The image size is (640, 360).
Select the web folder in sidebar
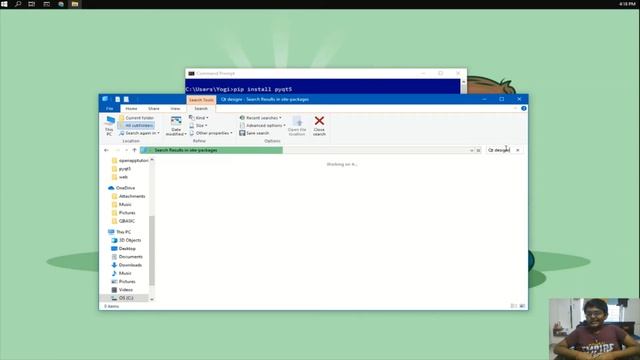(x=120, y=177)
